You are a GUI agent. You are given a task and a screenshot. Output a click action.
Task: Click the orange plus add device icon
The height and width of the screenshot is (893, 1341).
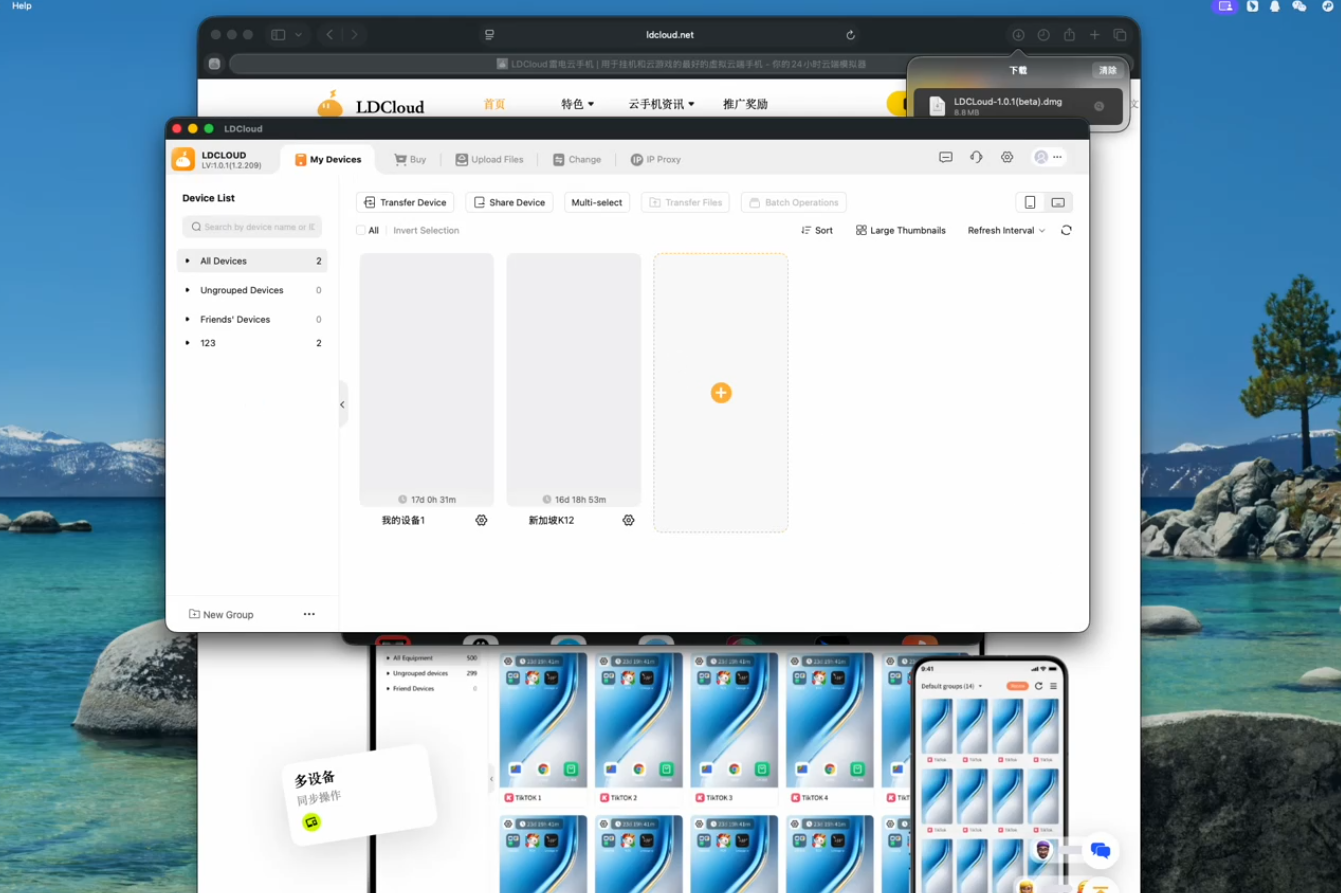point(721,393)
